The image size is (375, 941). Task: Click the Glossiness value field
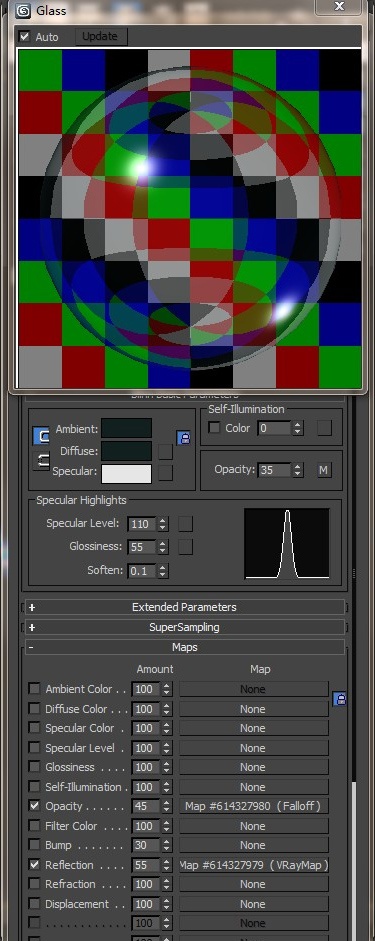(142, 547)
